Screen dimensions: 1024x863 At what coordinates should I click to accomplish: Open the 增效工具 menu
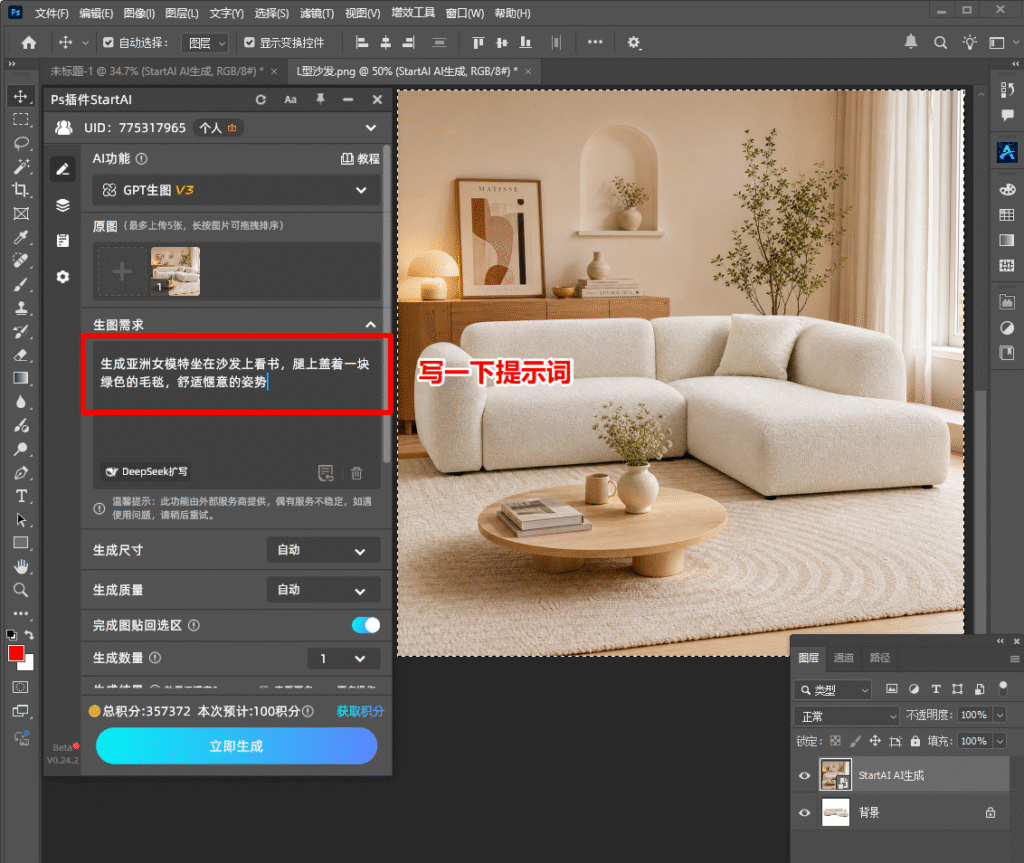(413, 13)
